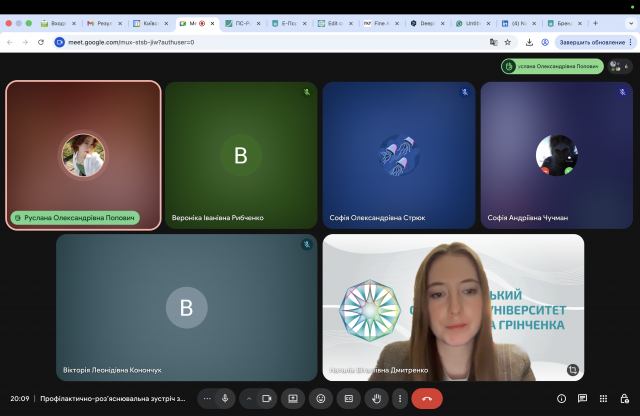Open the activities panel icon
The width and height of the screenshot is (640, 416).
tap(603, 398)
